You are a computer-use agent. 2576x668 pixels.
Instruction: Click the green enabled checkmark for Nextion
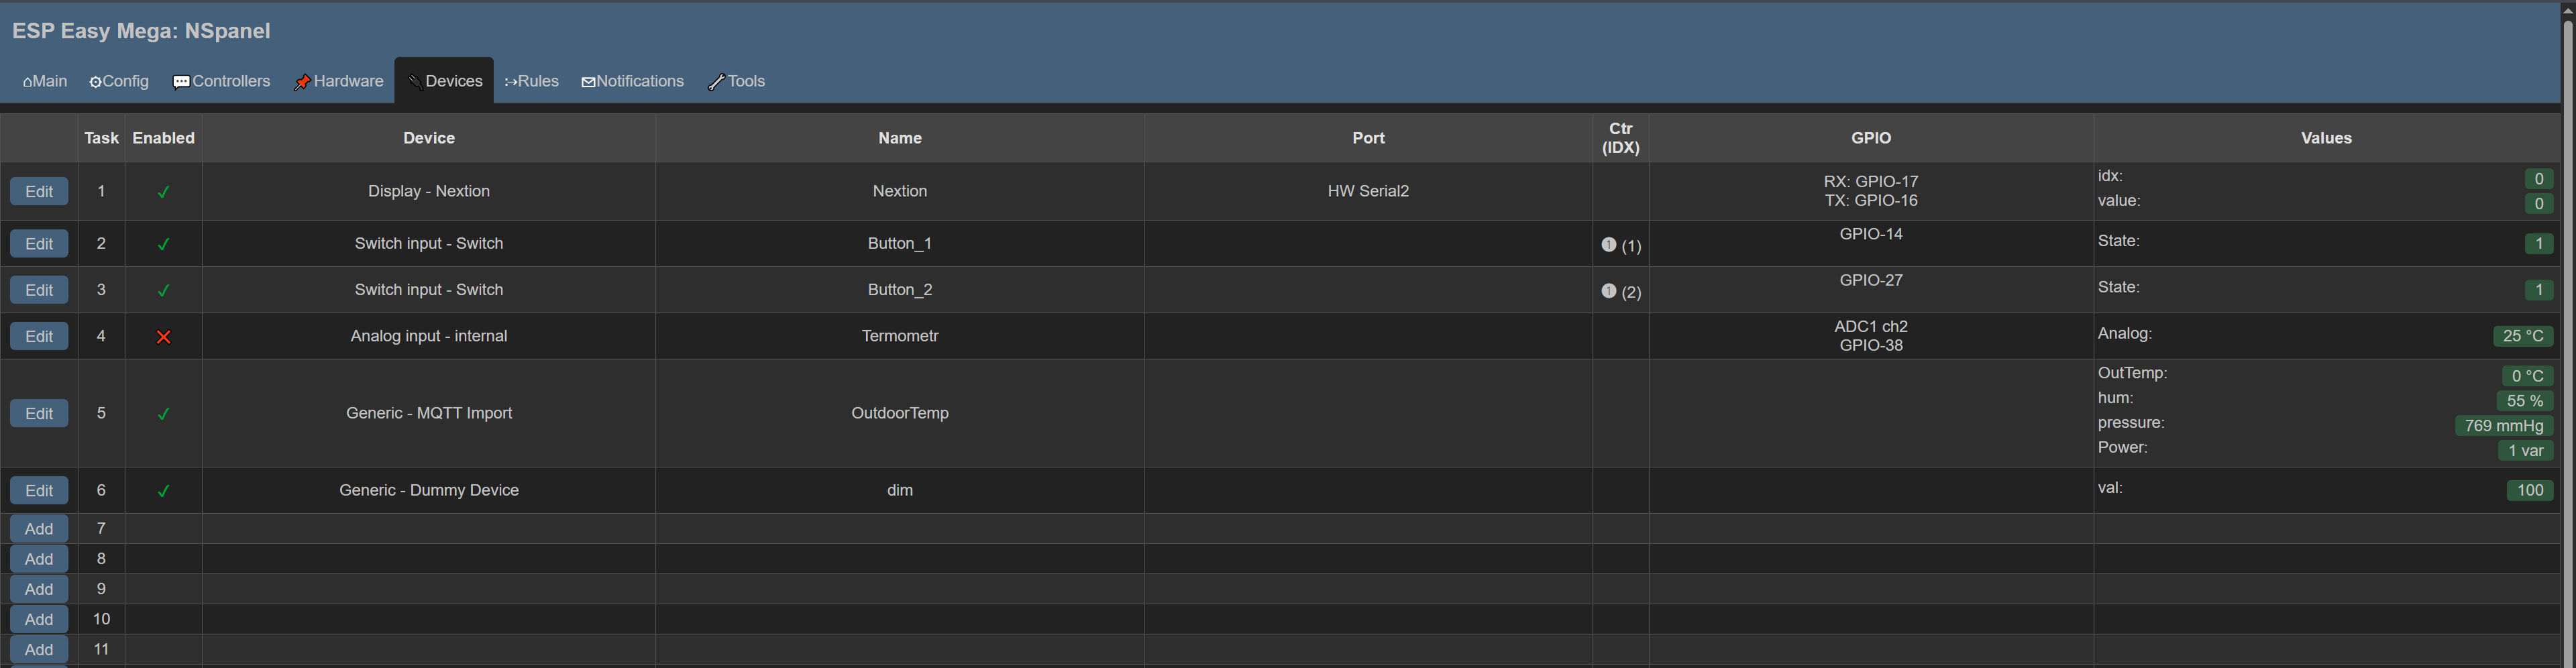(164, 192)
